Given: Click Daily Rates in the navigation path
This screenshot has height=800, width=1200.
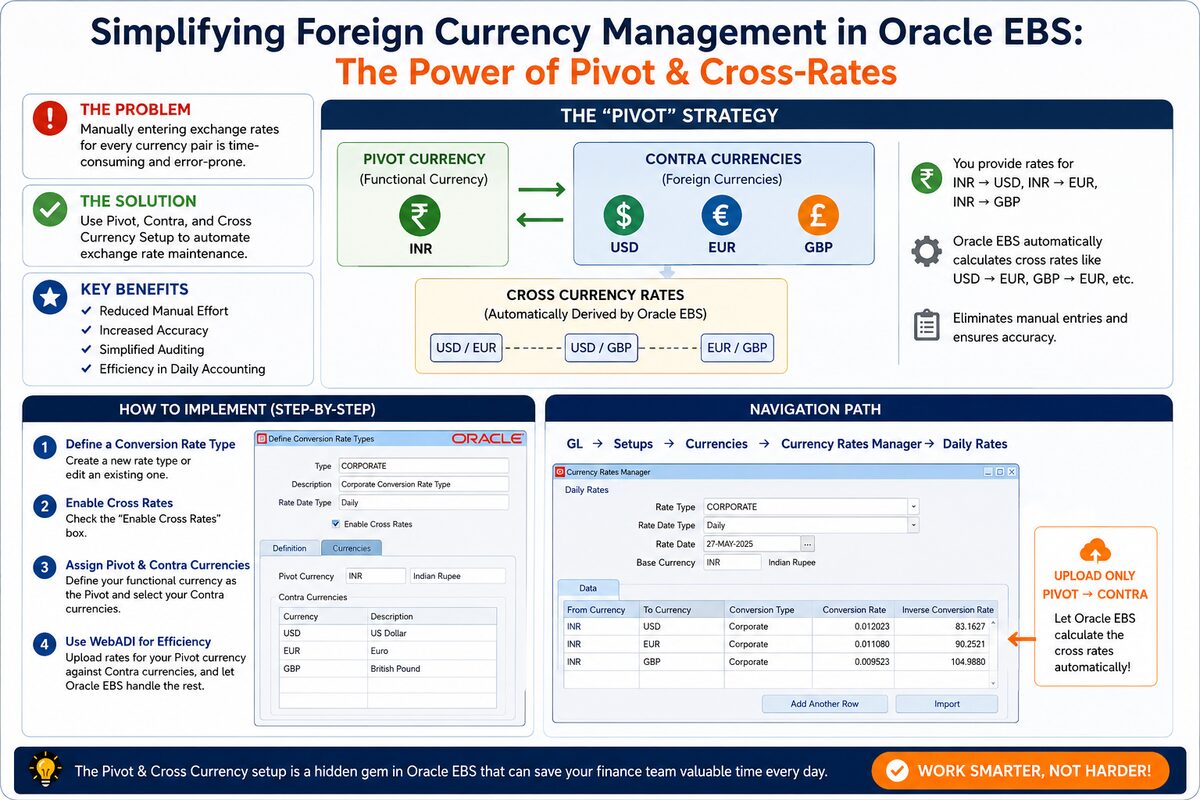Looking at the screenshot, I should (x=975, y=443).
